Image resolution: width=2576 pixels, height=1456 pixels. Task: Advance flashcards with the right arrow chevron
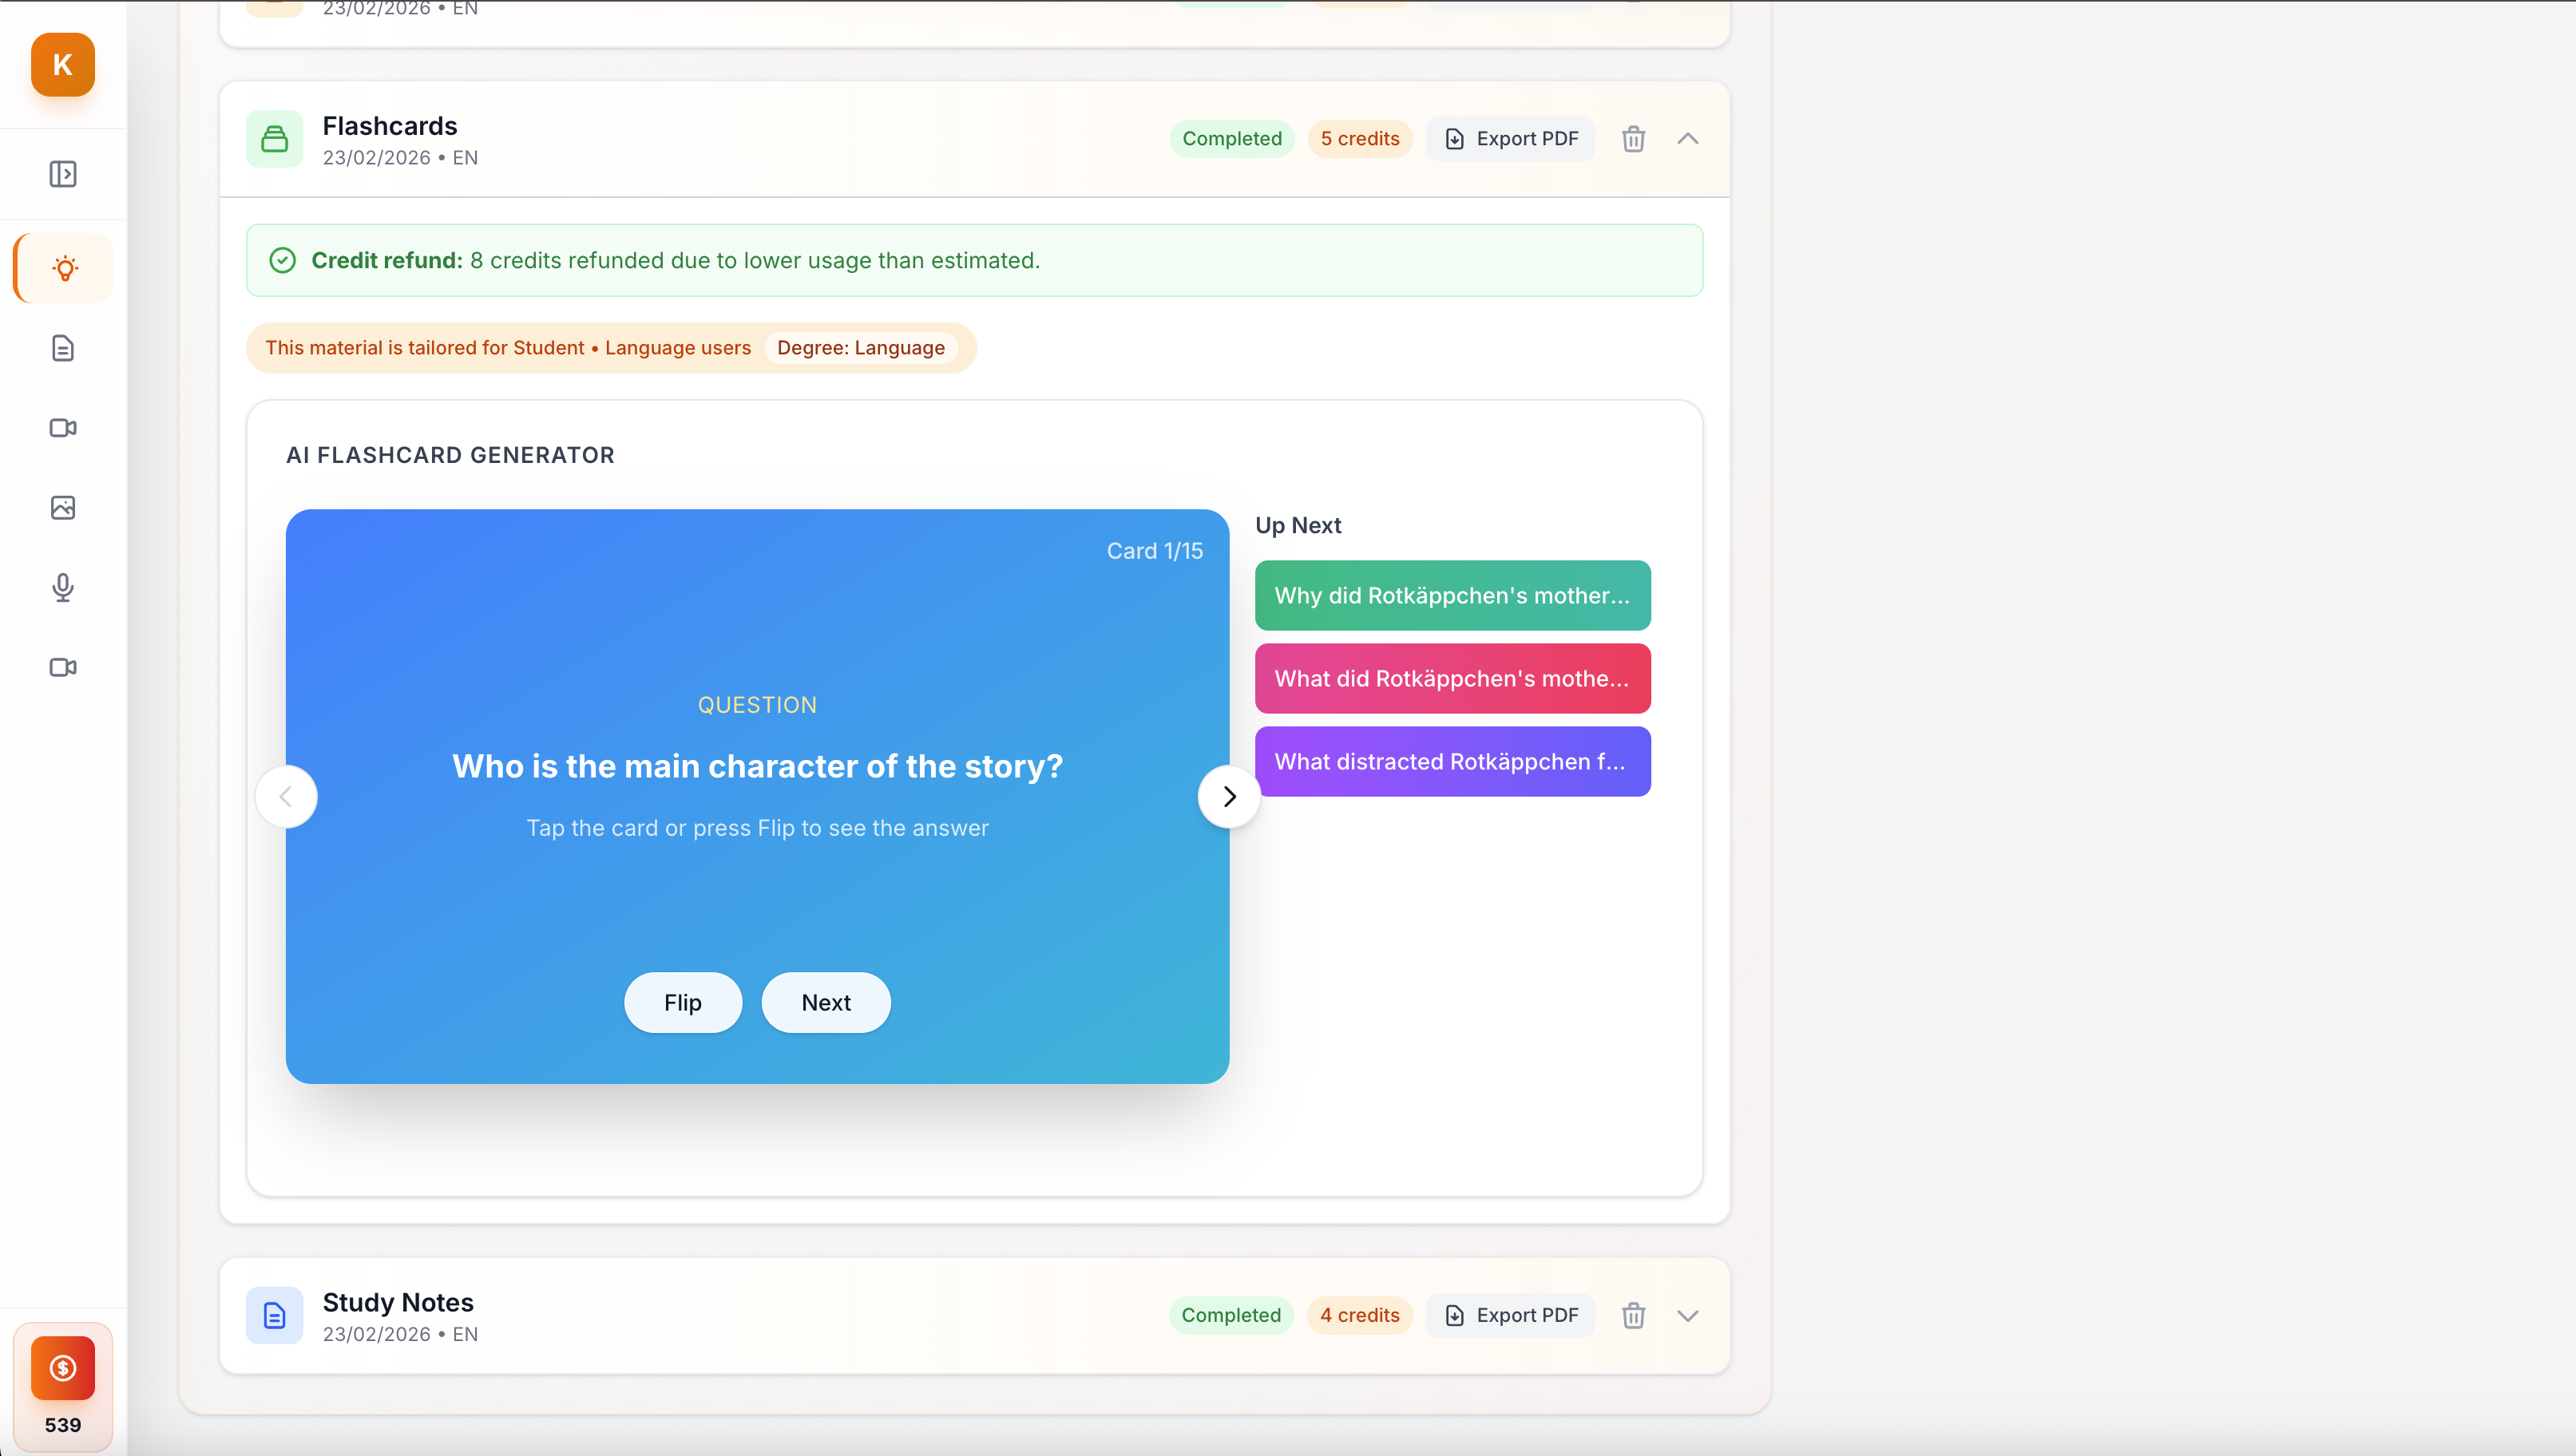[x=1228, y=796]
